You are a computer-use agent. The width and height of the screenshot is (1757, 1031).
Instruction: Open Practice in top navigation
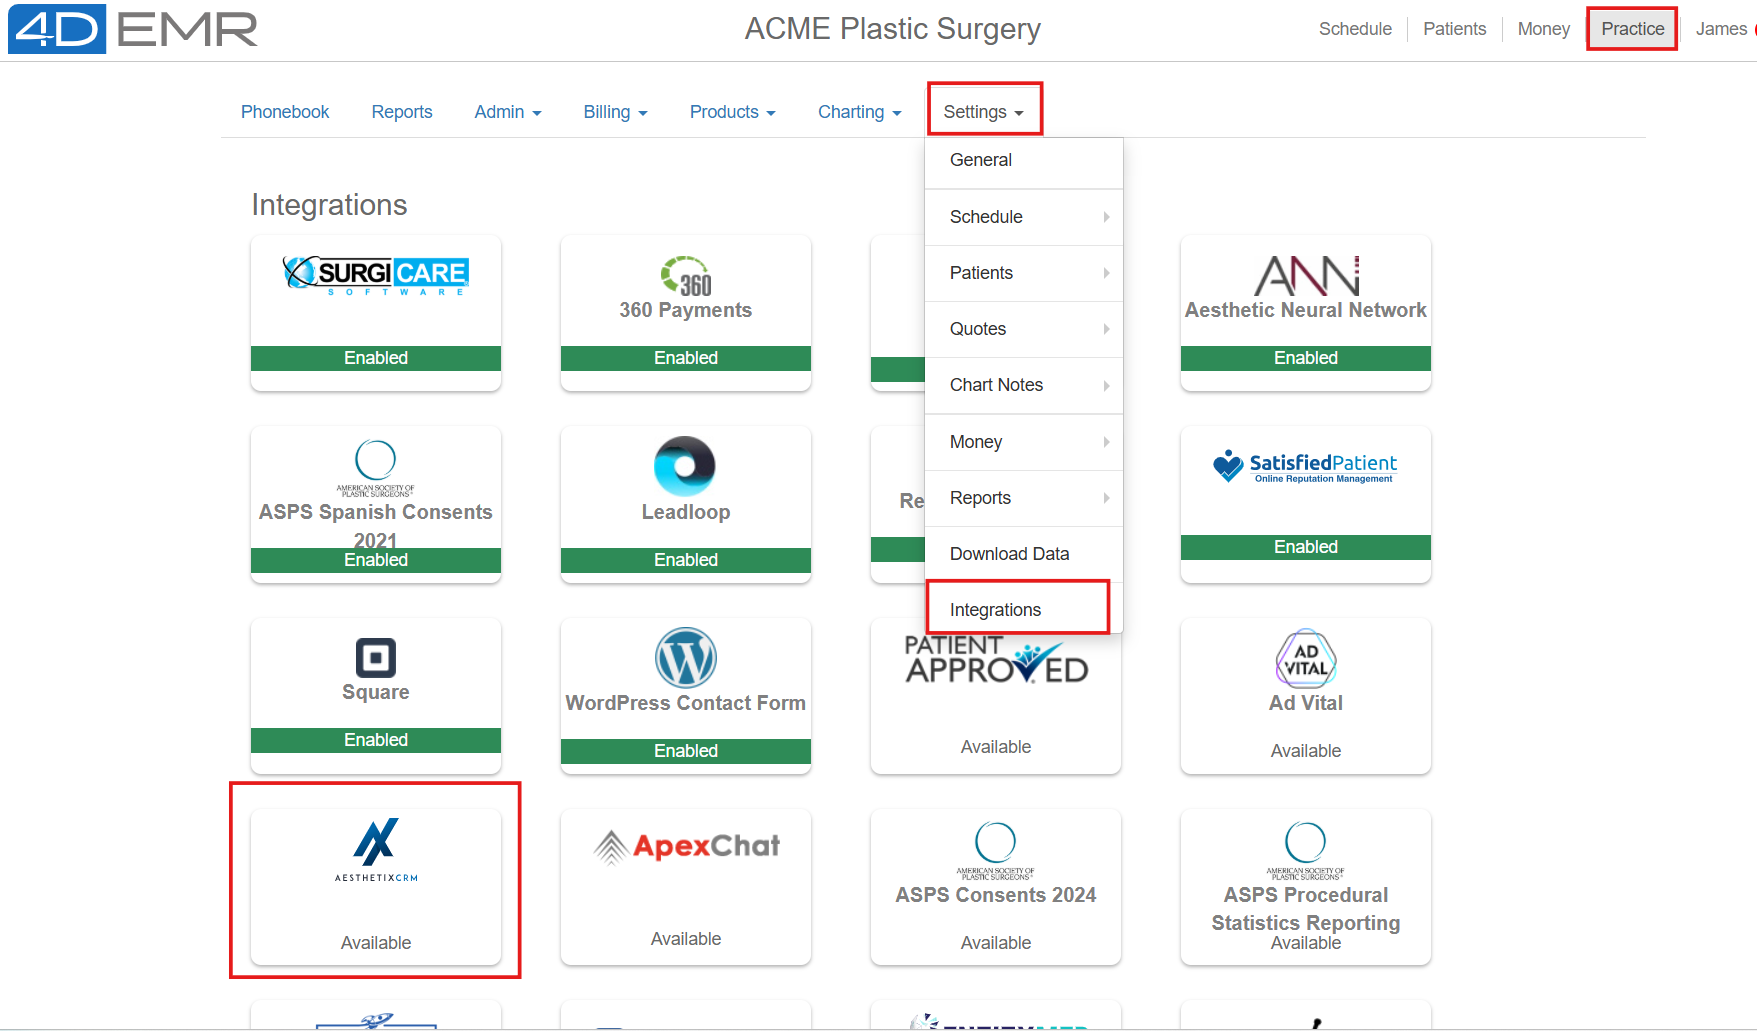point(1632,29)
